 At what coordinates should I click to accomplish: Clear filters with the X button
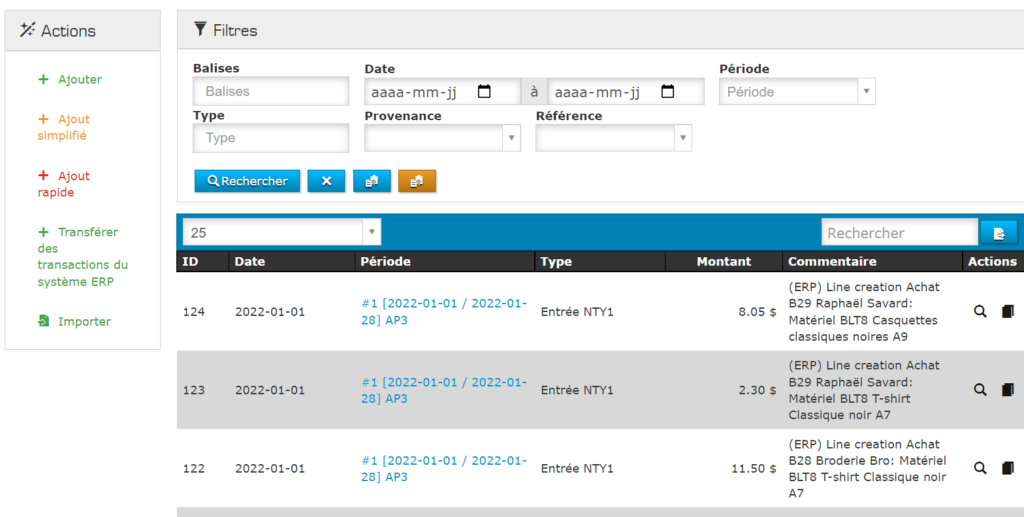coord(326,181)
